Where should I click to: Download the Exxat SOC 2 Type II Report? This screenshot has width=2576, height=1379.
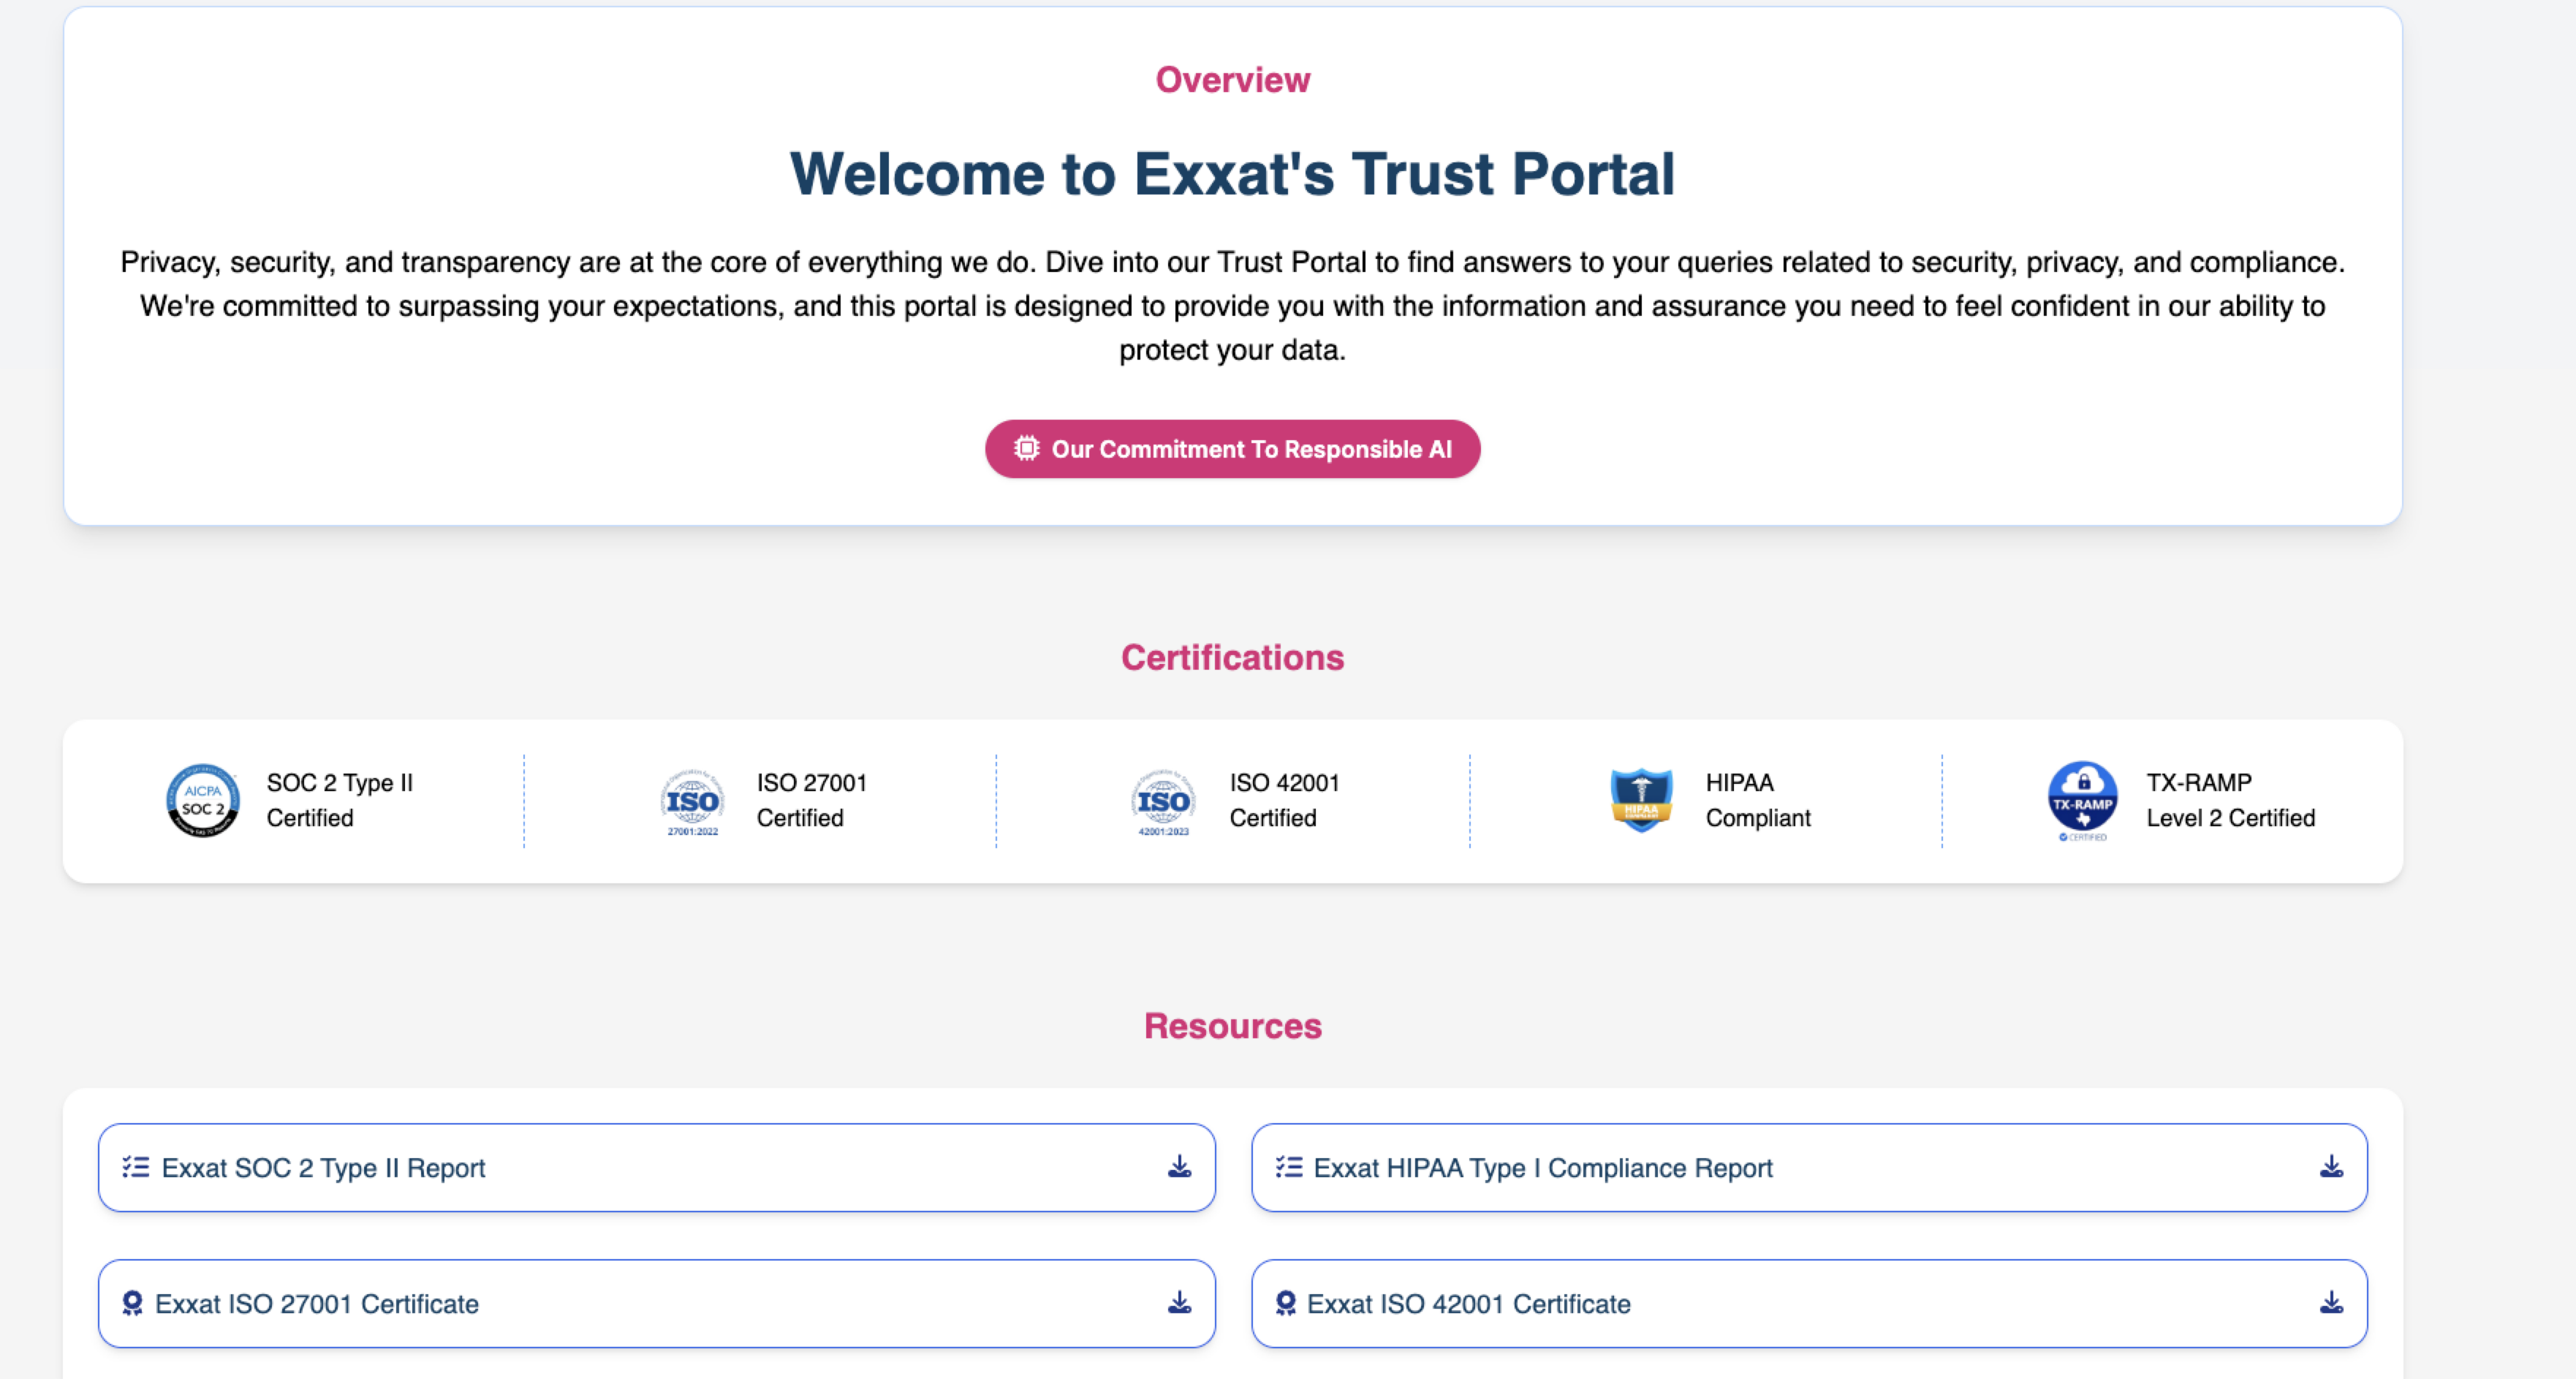tap(1179, 1167)
